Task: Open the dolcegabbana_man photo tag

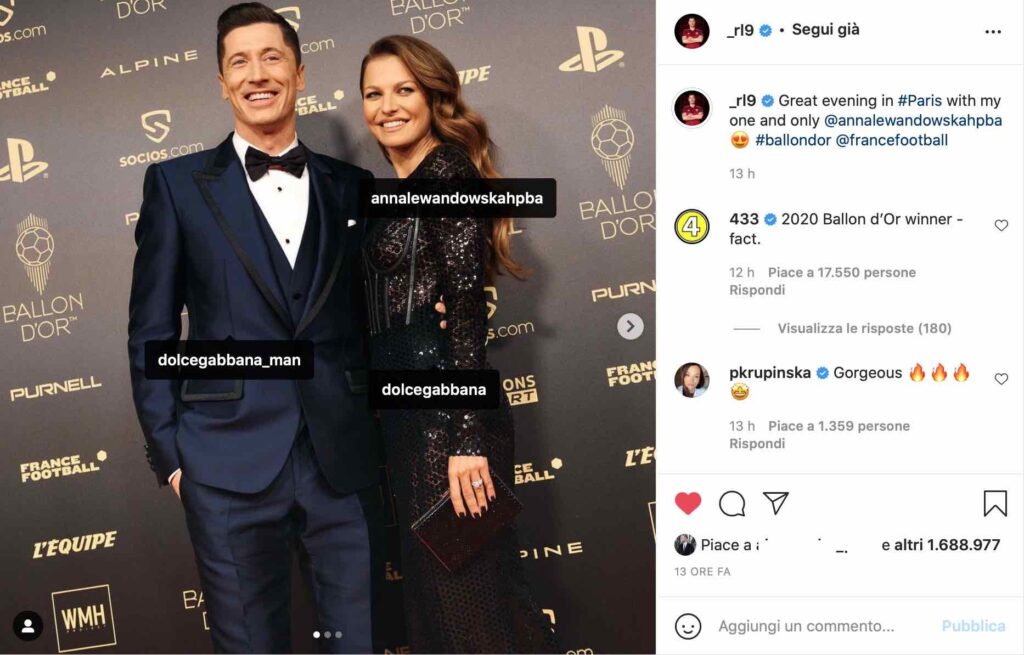Action: tap(229, 360)
